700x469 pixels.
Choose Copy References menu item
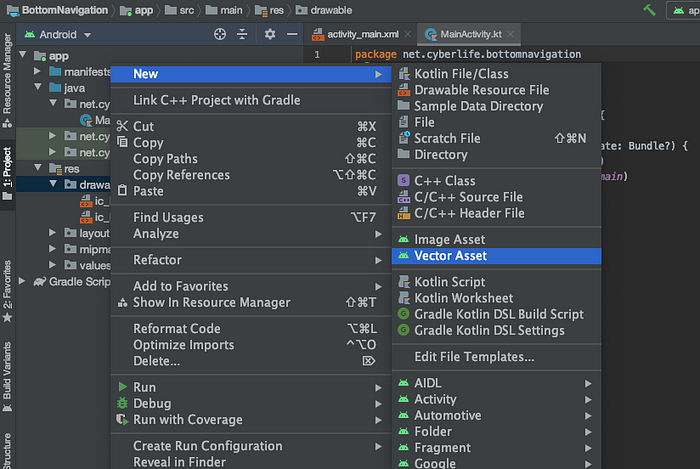click(x=251, y=175)
